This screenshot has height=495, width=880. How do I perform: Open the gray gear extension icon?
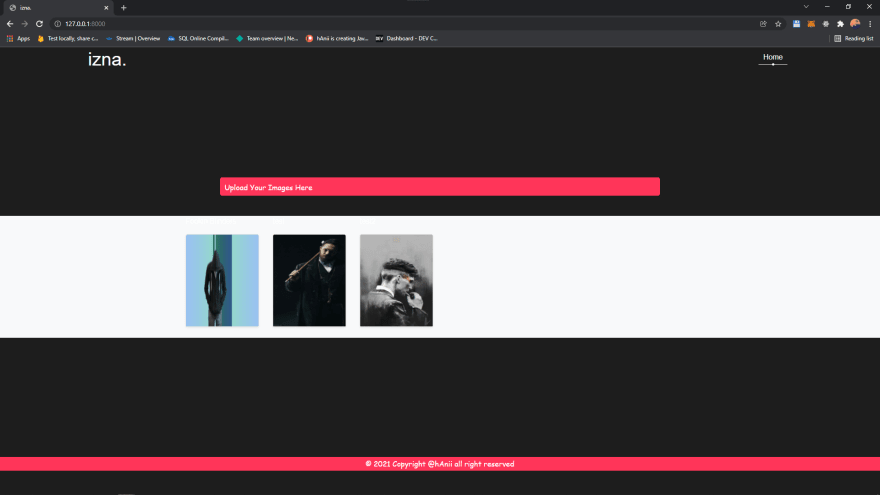click(826, 24)
